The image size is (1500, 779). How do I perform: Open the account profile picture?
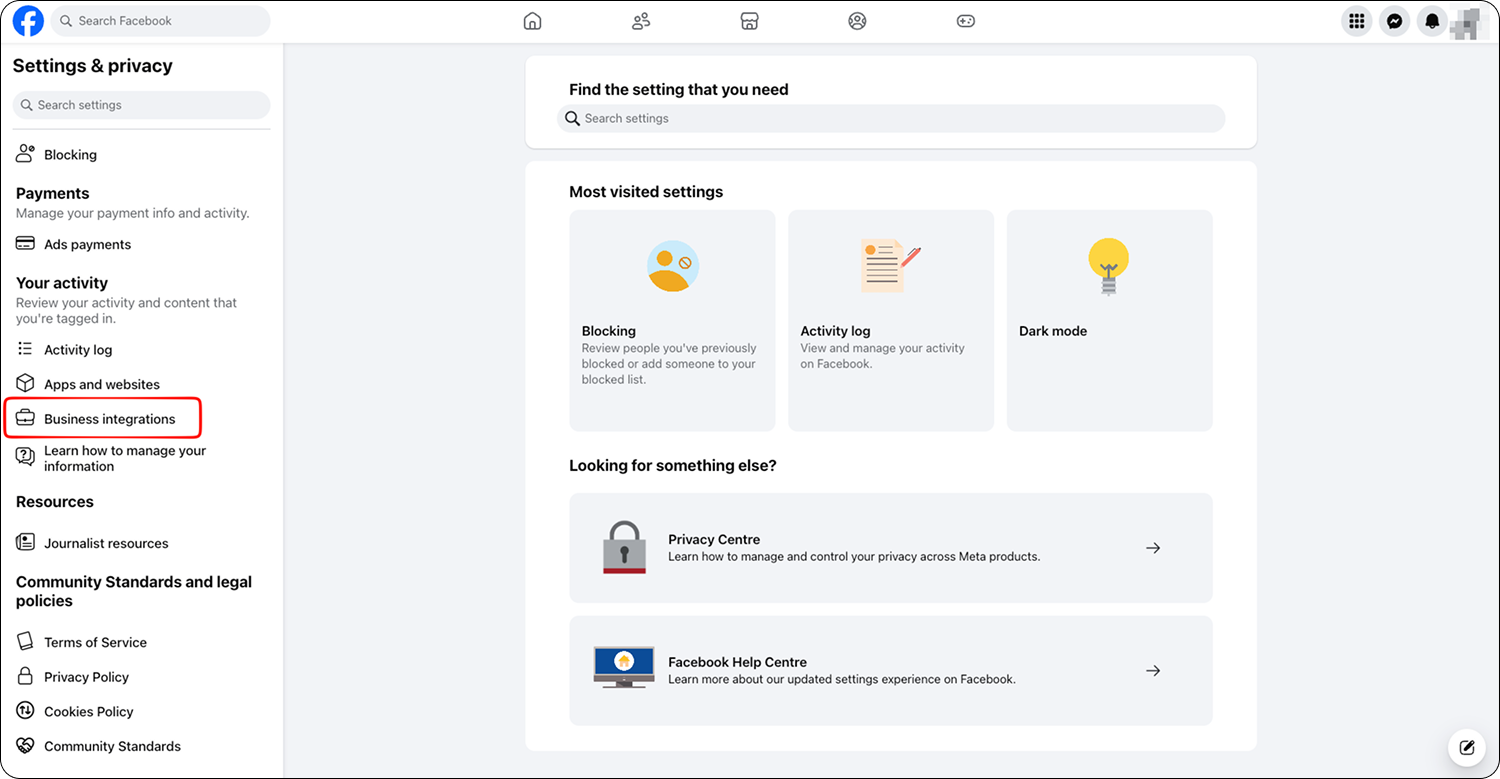(1467, 22)
